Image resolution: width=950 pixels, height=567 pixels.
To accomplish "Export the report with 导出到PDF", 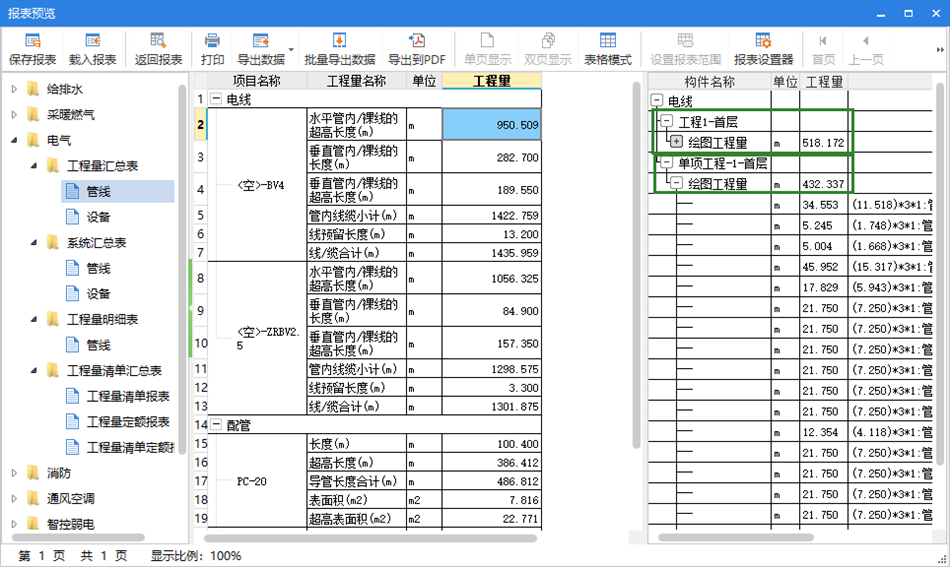I will click(x=417, y=41).
